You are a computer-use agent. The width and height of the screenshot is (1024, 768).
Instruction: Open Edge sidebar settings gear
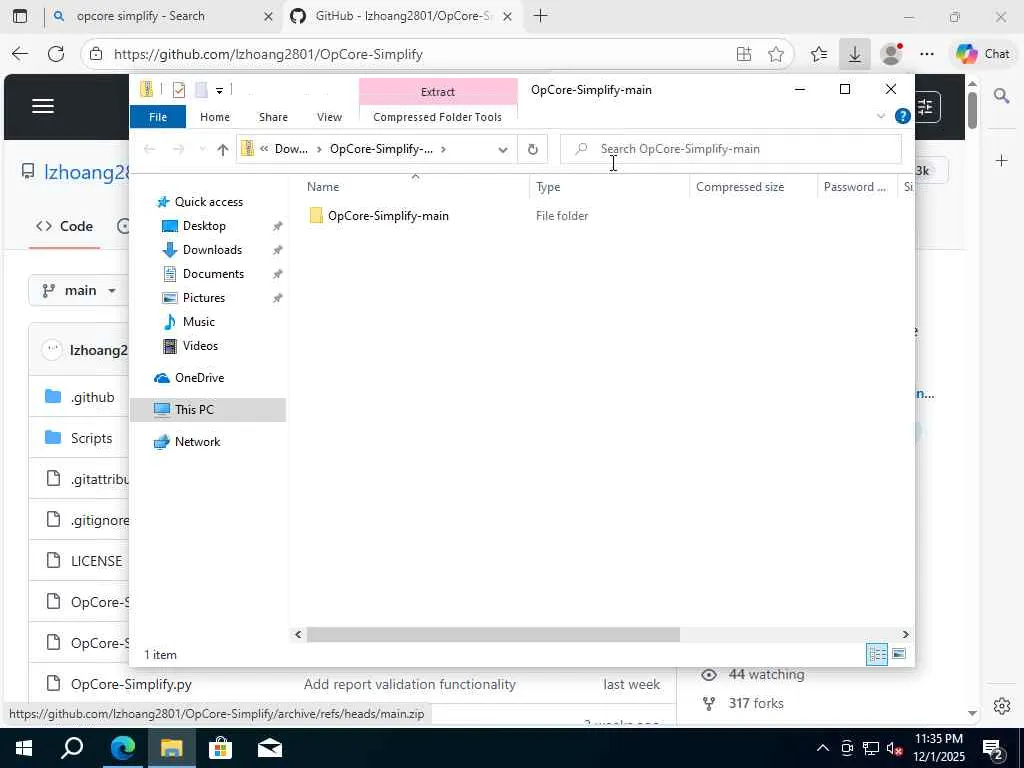click(1002, 706)
